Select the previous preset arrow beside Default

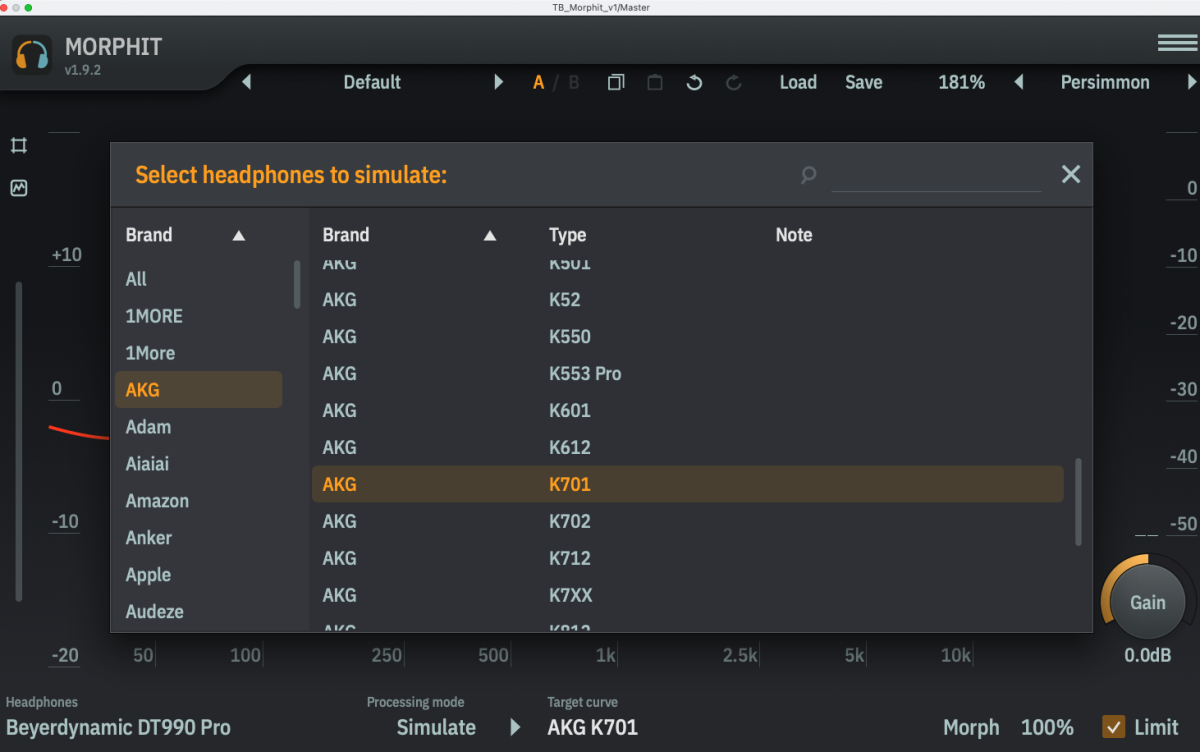[246, 82]
